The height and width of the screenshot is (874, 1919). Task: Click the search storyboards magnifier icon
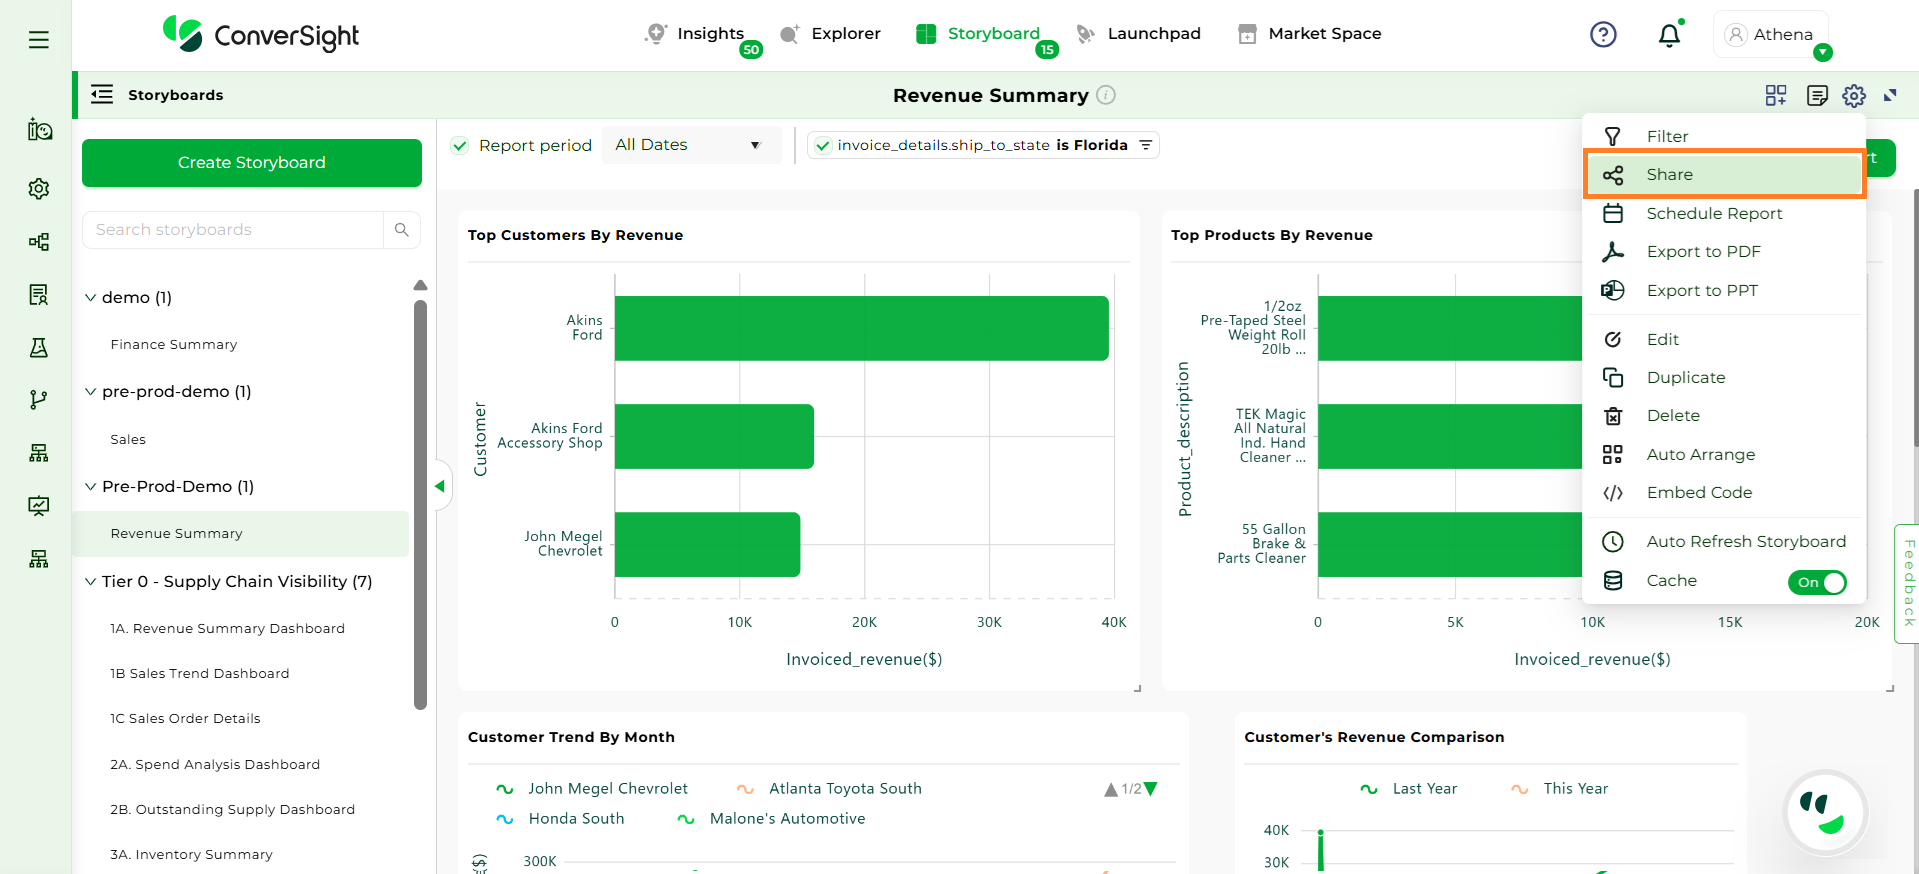[402, 230]
